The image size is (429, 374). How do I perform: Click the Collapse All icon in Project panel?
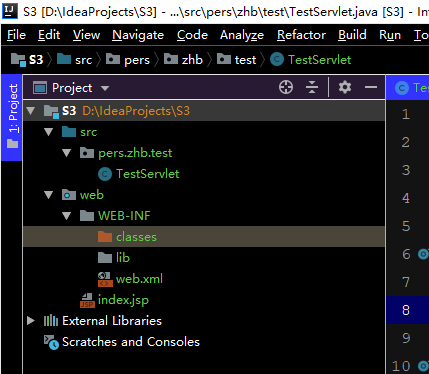pyautogui.click(x=312, y=88)
